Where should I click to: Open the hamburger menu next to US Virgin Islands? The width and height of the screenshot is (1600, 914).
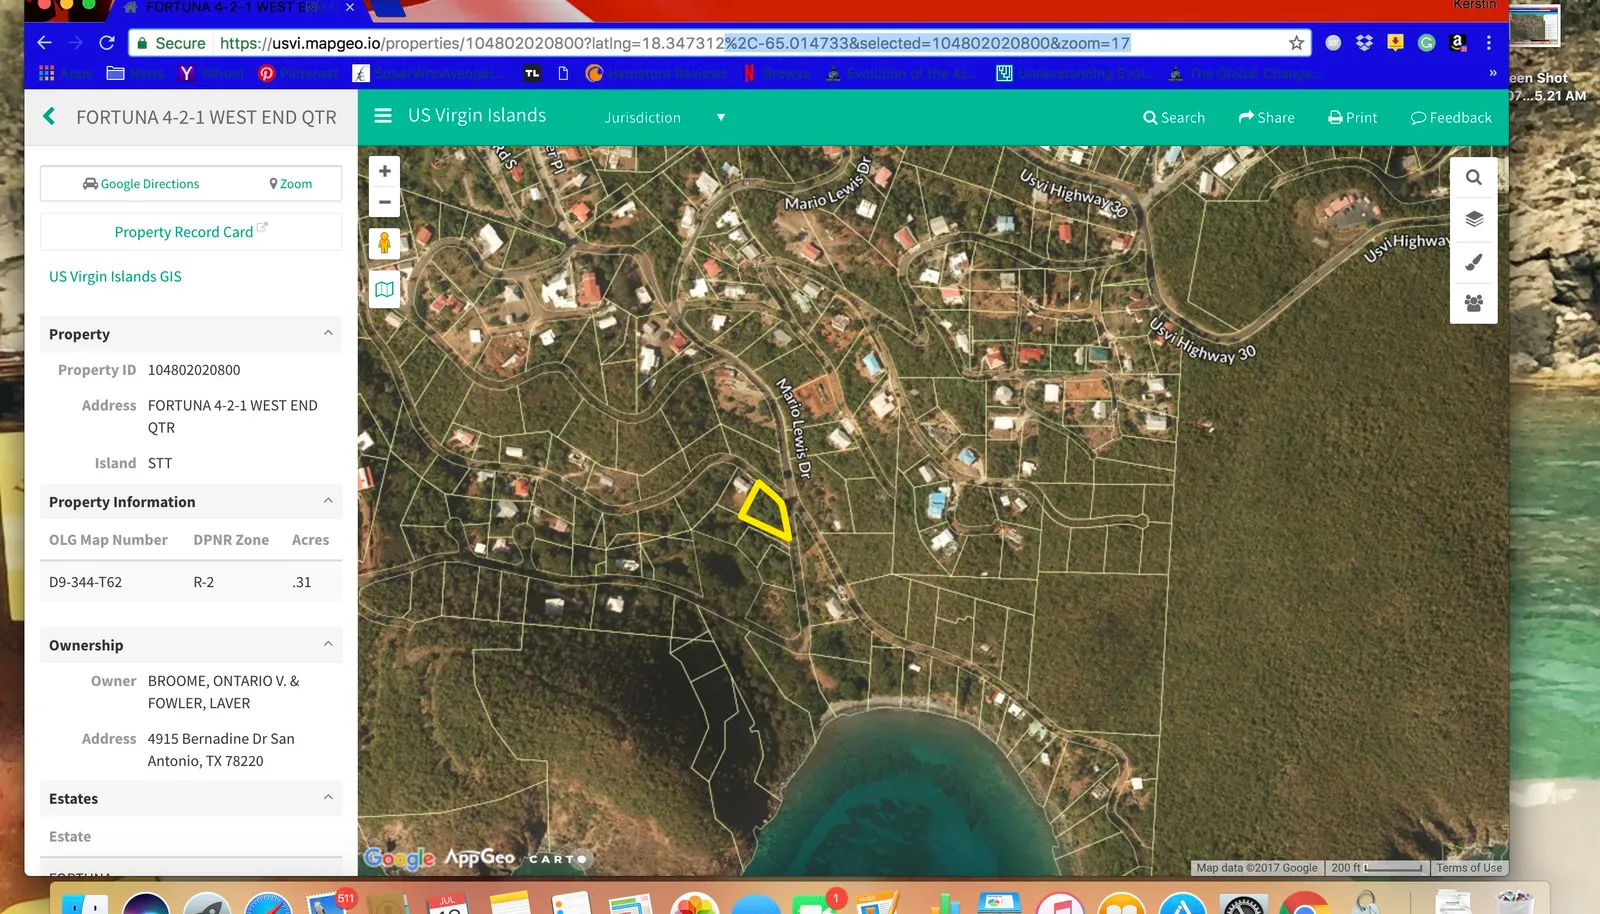[x=382, y=115]
